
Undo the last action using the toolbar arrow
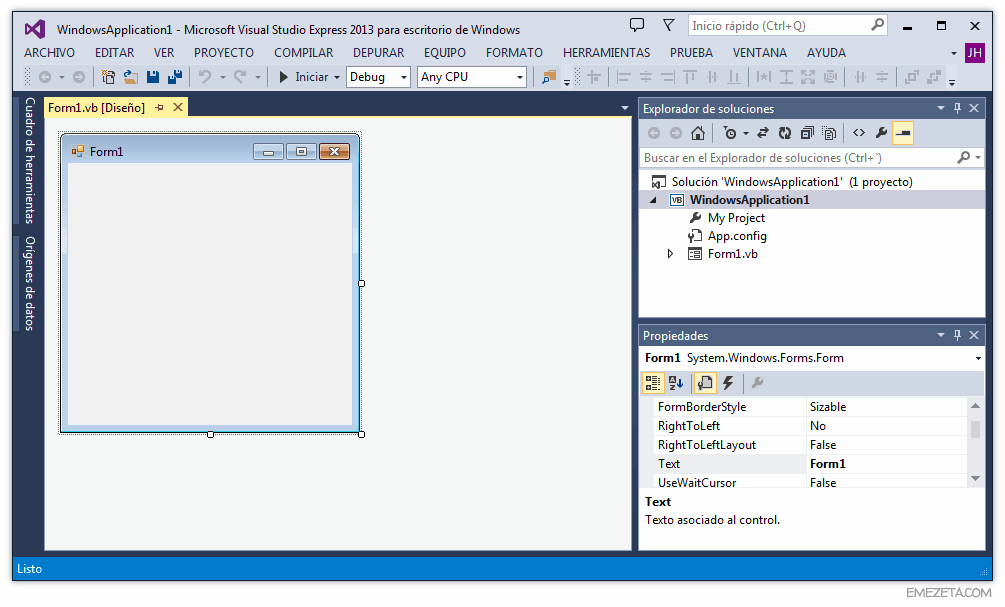tap(204, 78)
